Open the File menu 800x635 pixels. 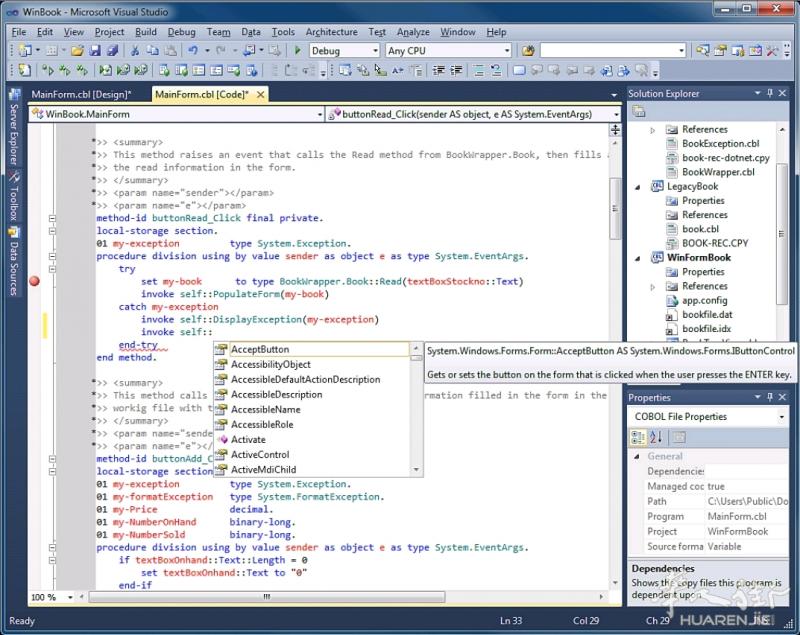click(19, 32)
